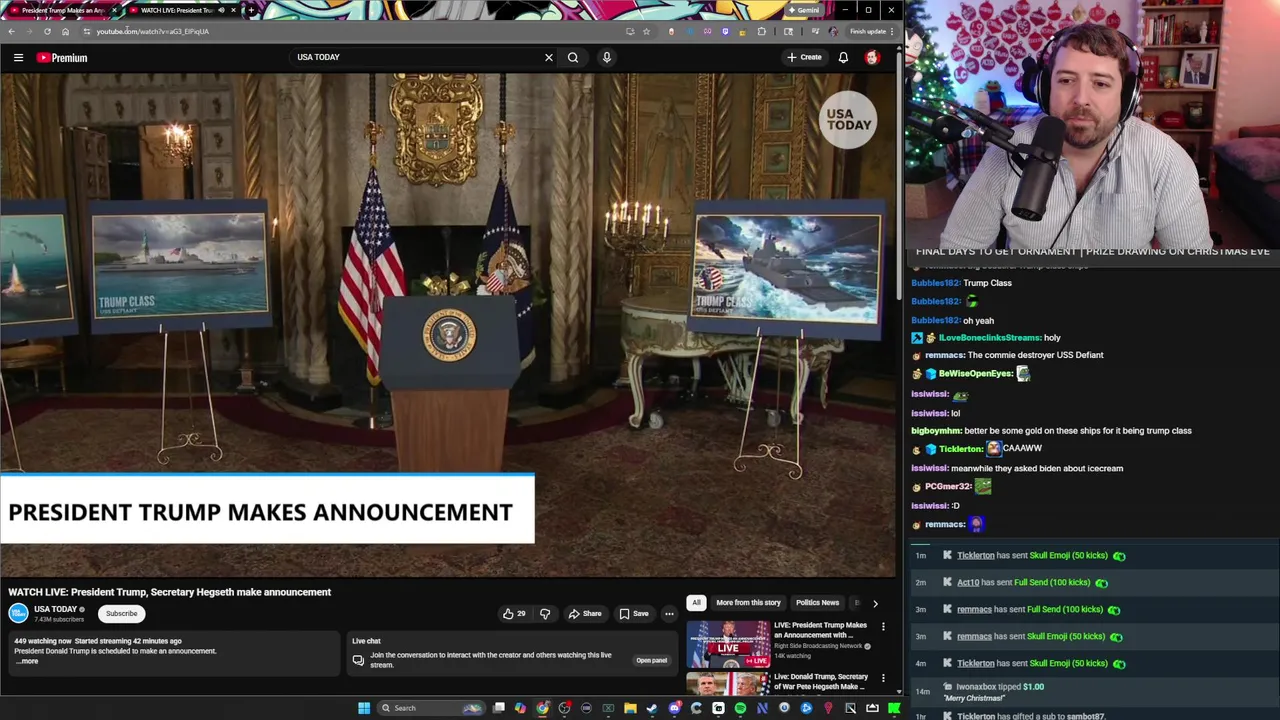Reload the current page
The width and height of the screenshot is (1280, 720).
[x=47, y=31]
